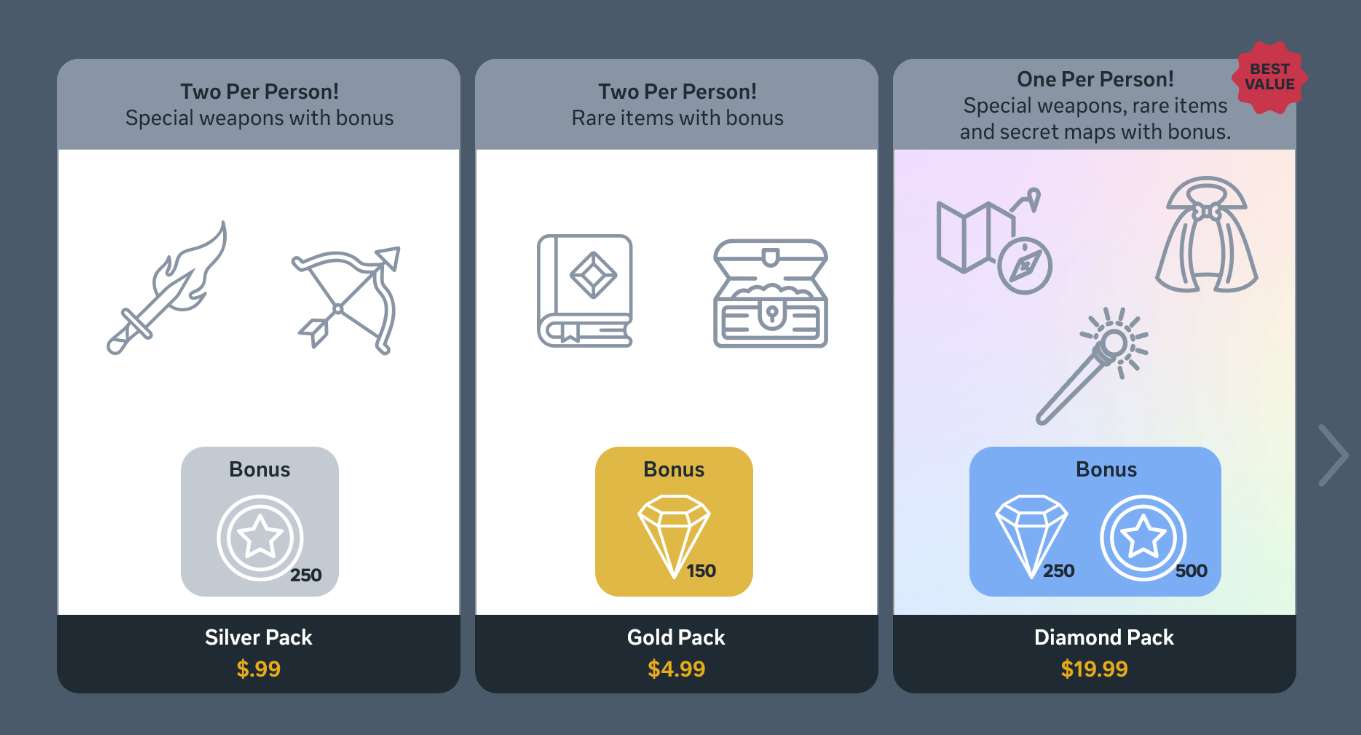Viewport: 1361px width, 735px height.
Task: Select the cape icon in Diamond Pack
Action: click(x=1207, y=235)
